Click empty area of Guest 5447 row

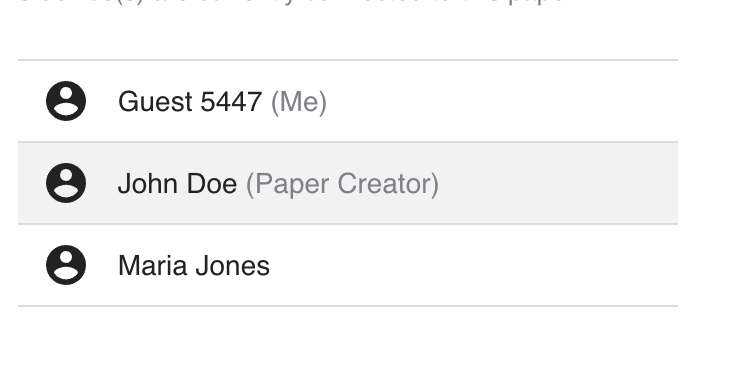click(503, 101)
